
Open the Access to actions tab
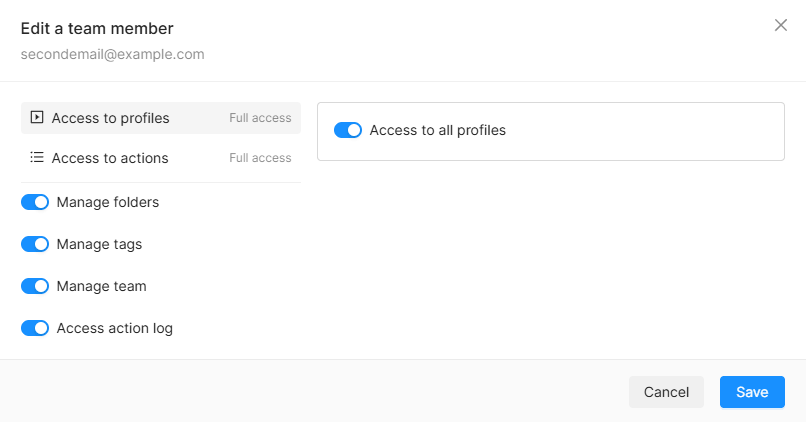160,158
